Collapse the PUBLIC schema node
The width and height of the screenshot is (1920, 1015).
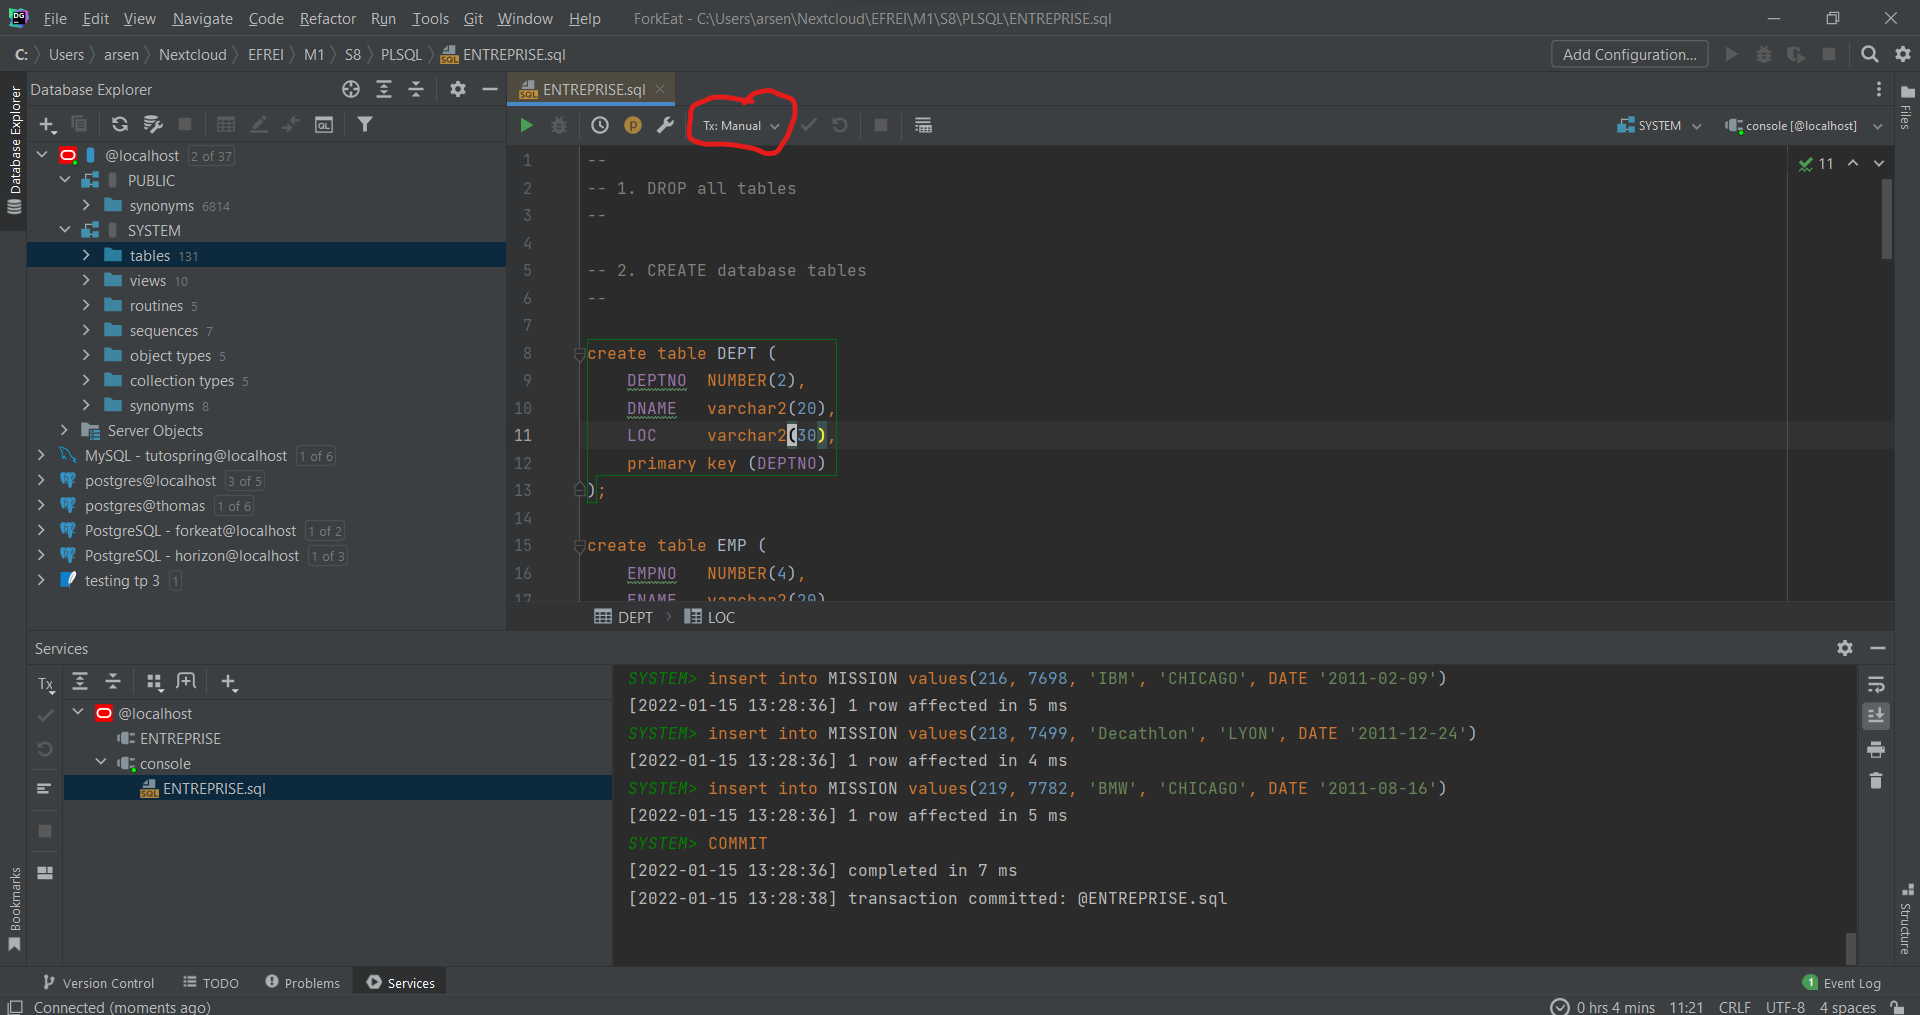click(65, 180)
